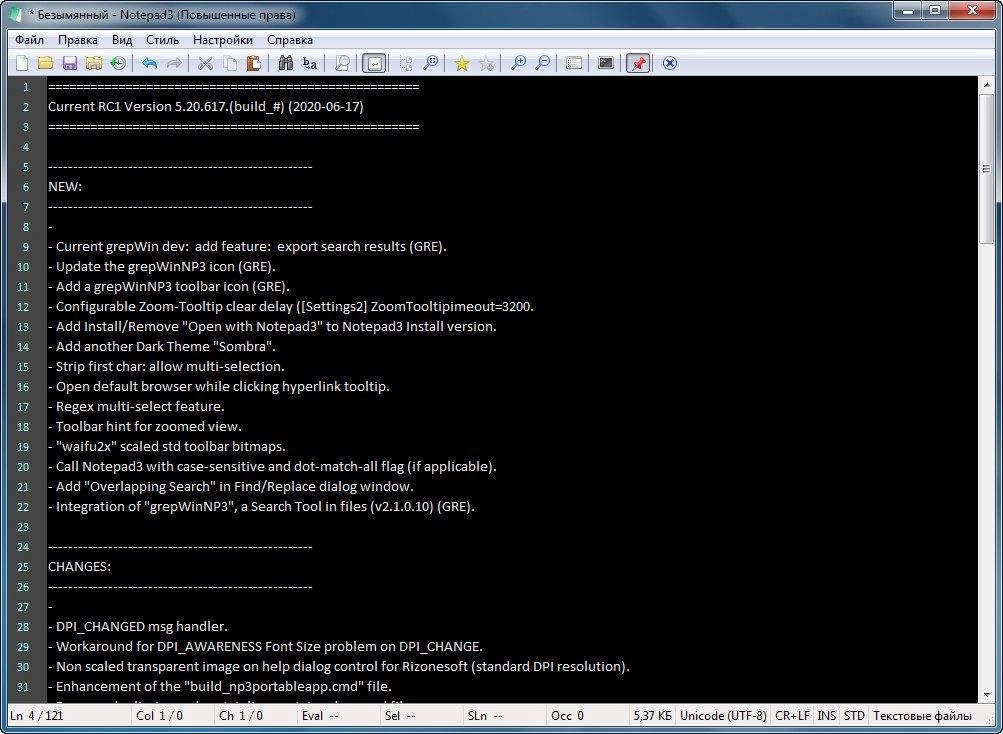Click file size '5,37 КБ' field

coord(652,715)
